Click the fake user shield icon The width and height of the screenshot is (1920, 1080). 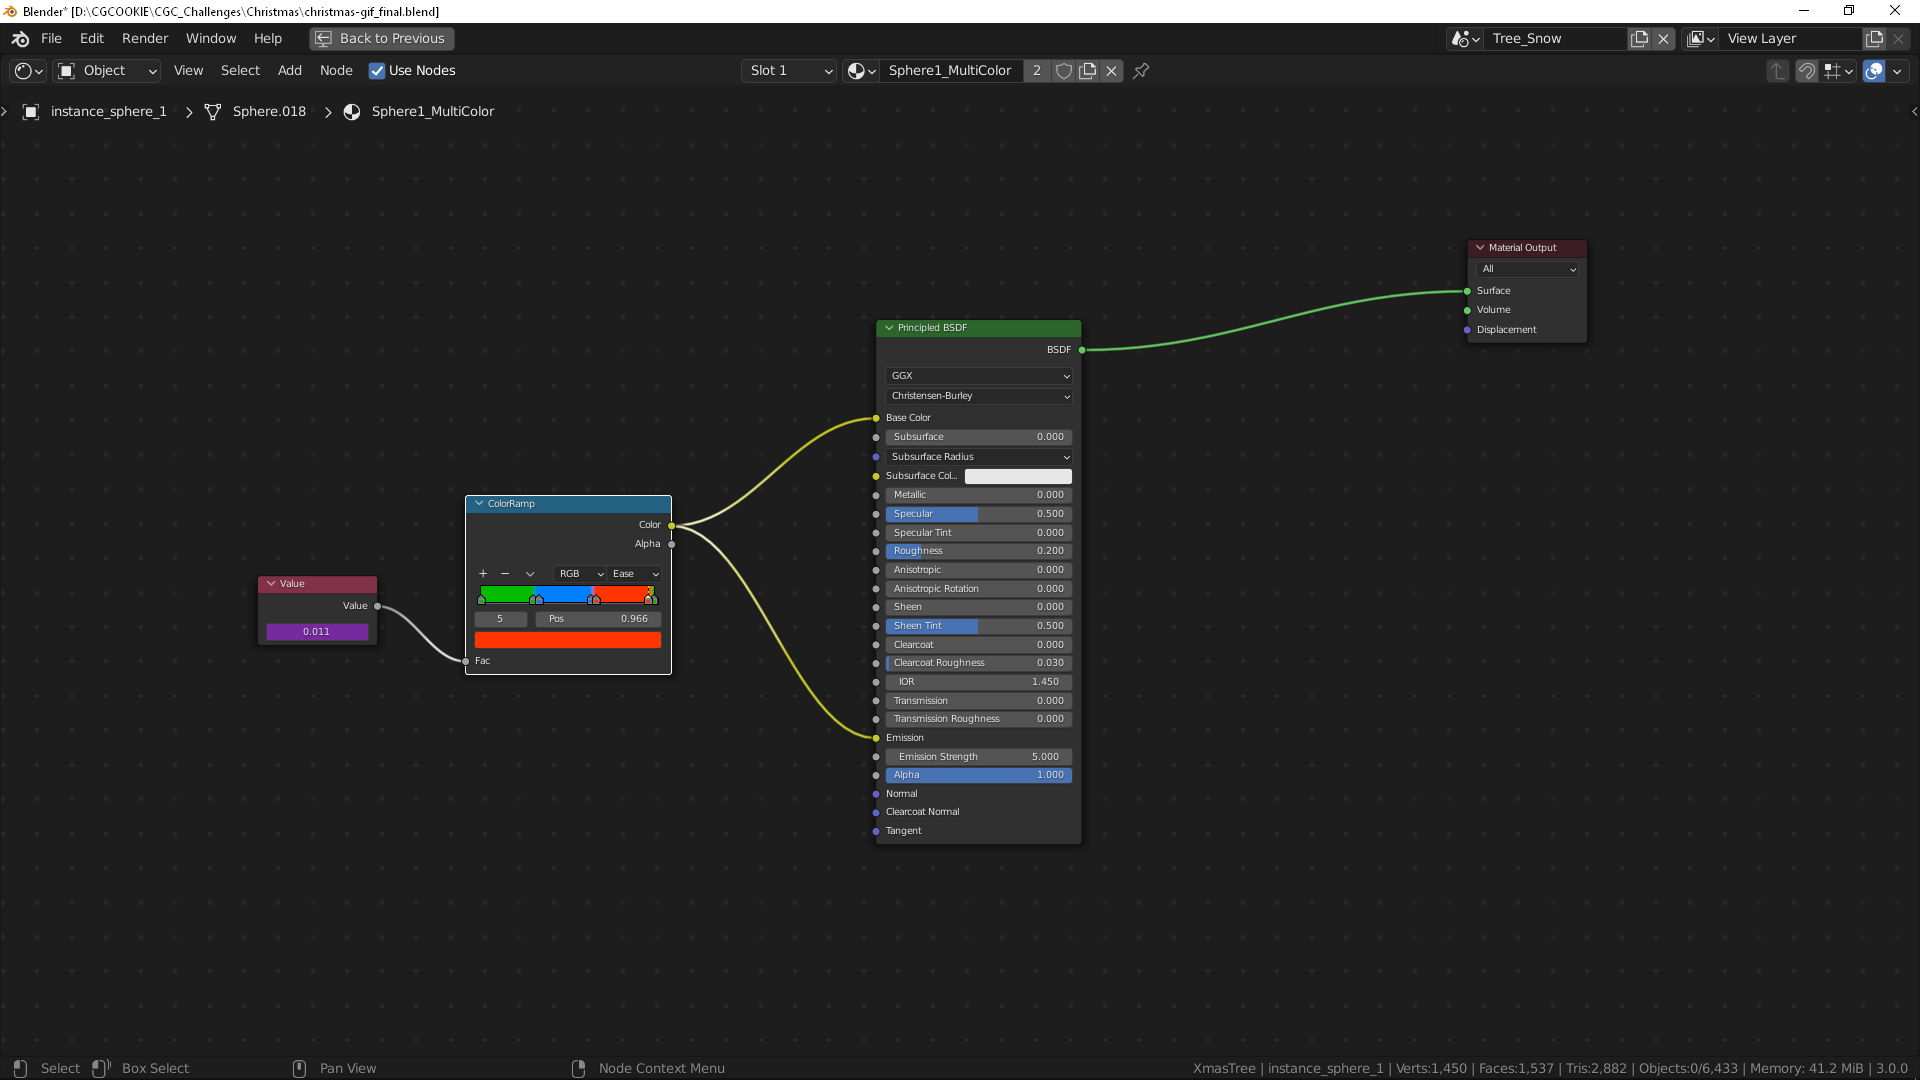1064,71
